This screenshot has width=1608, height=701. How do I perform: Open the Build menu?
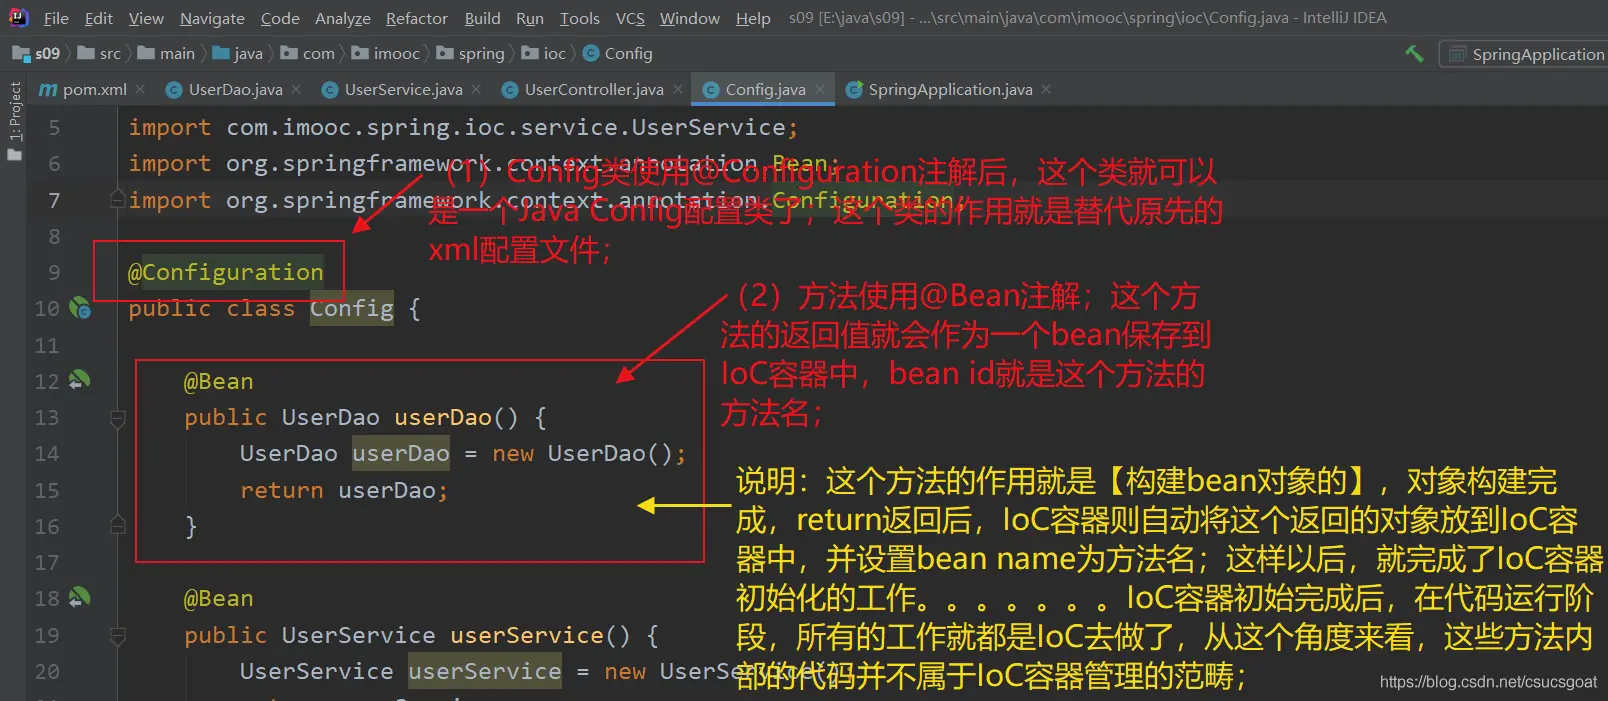point(482,18)
